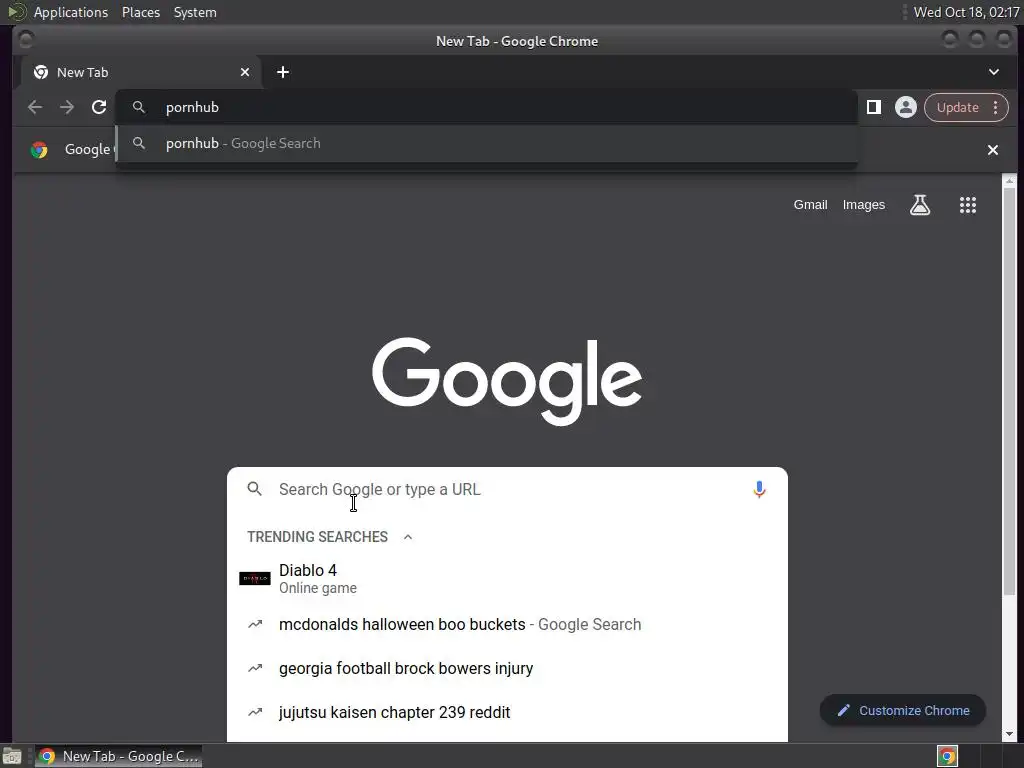The image size is (1024, 768).
Task: Click the magnifier icon in the Google search box
Action: pyautogui.click(x=255, y=489)
